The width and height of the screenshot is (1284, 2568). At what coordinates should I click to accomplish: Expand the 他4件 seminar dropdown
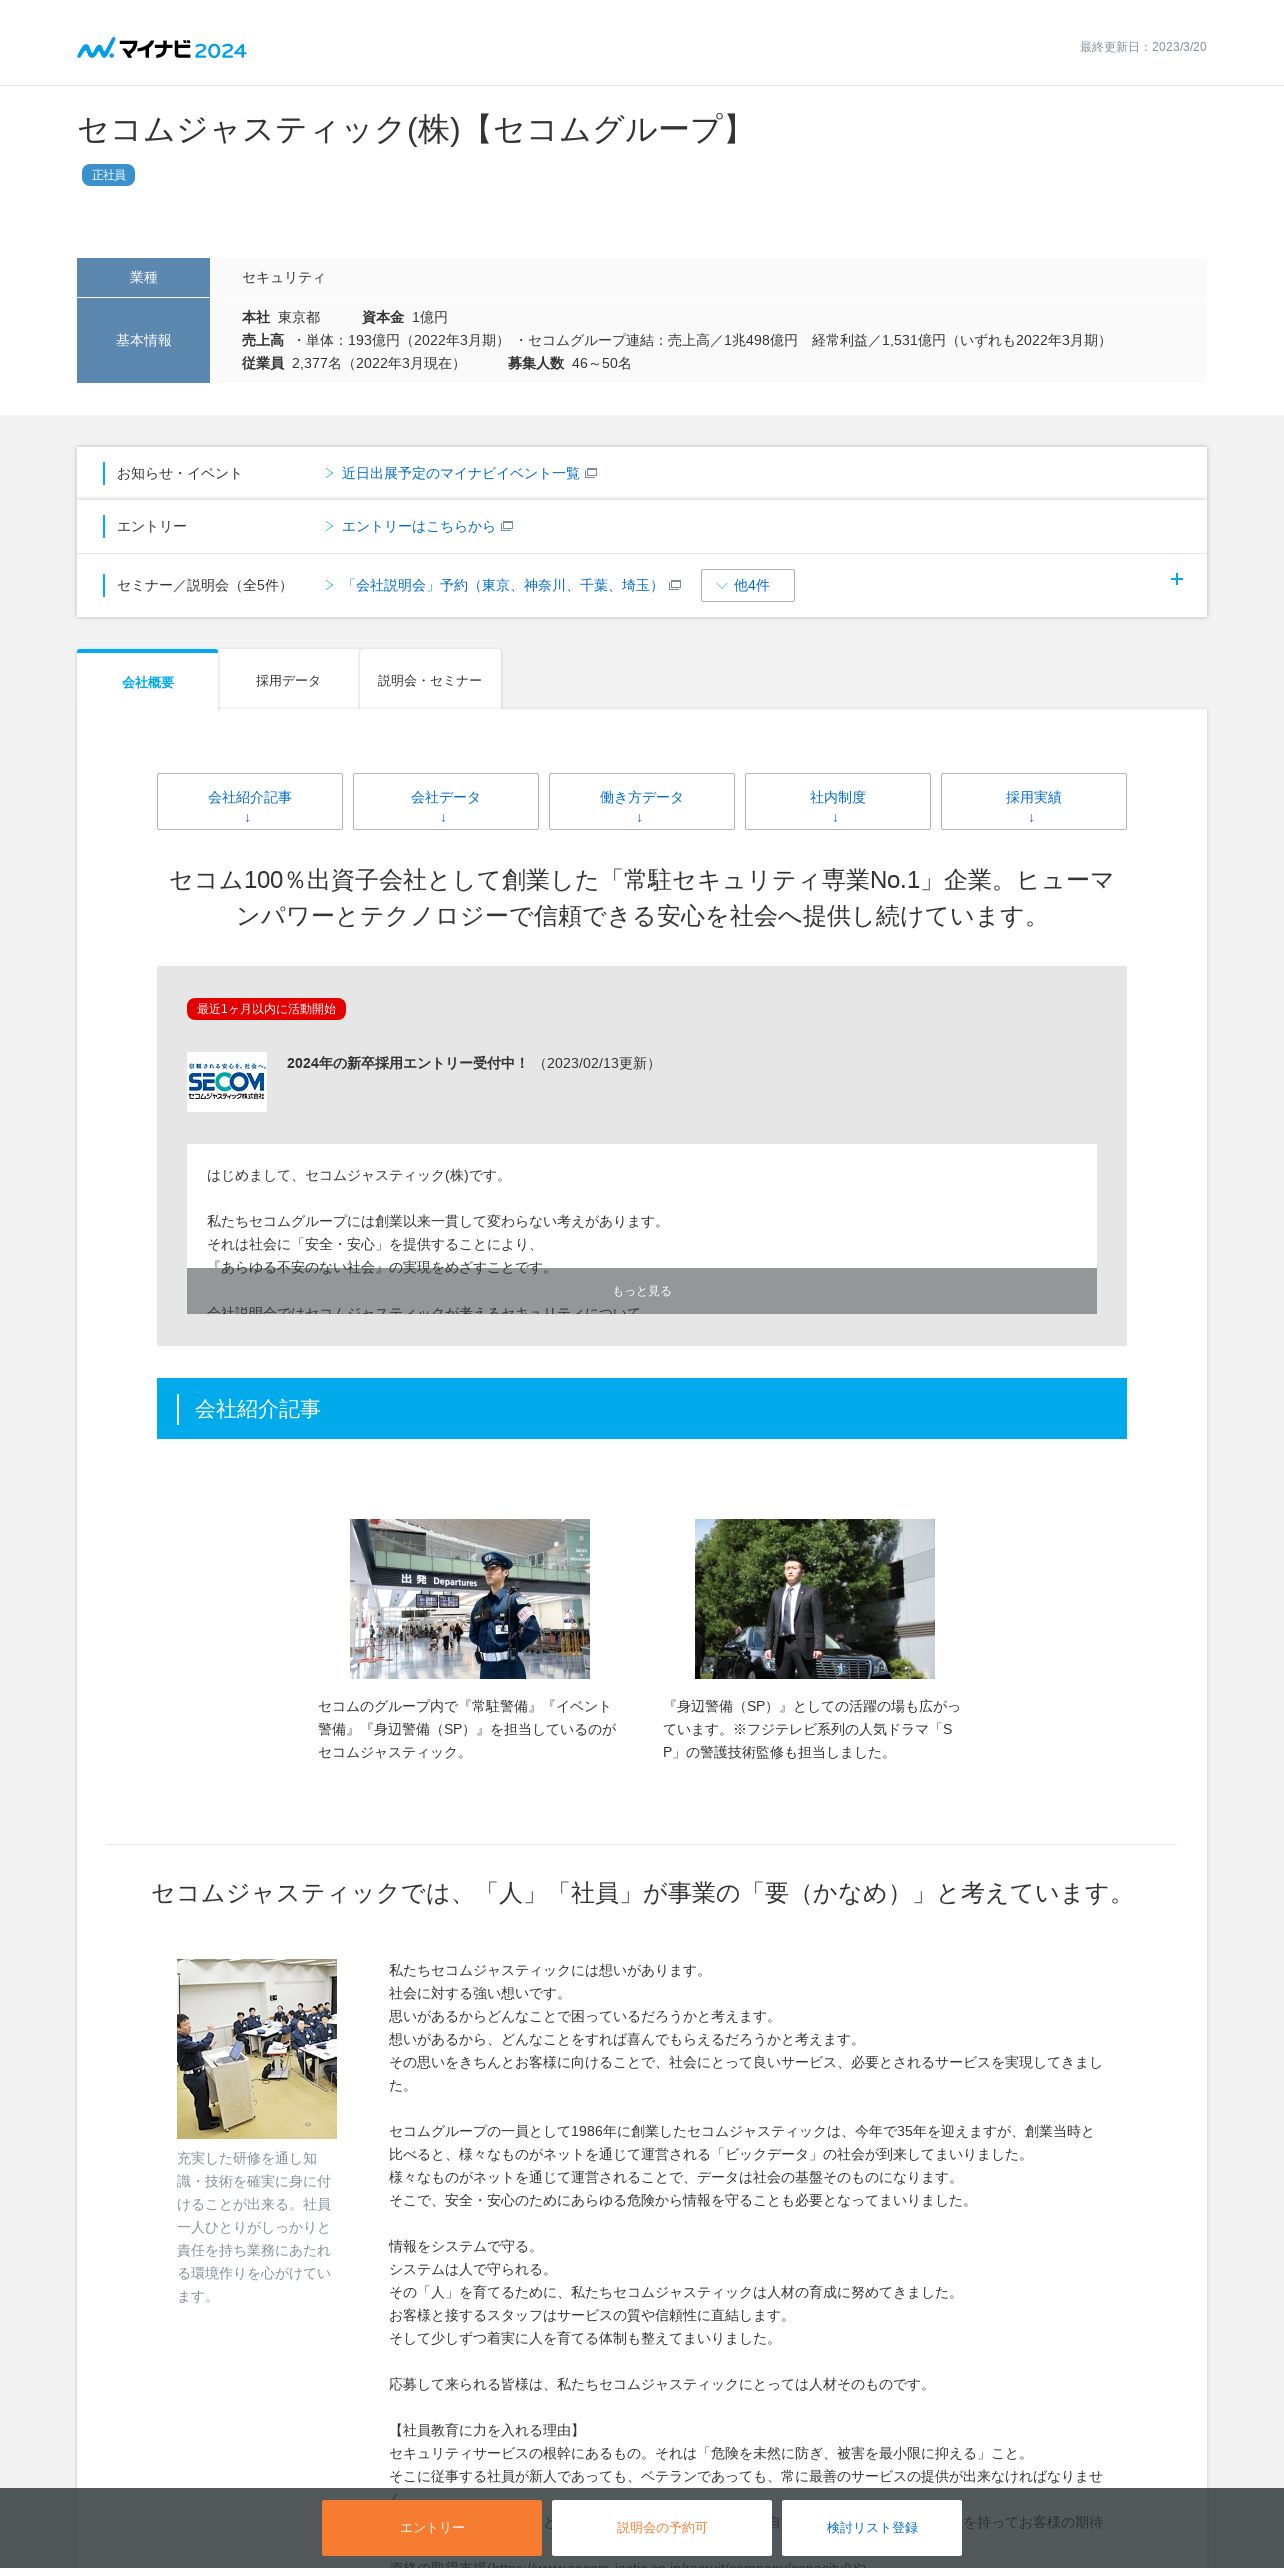point(748,585)
